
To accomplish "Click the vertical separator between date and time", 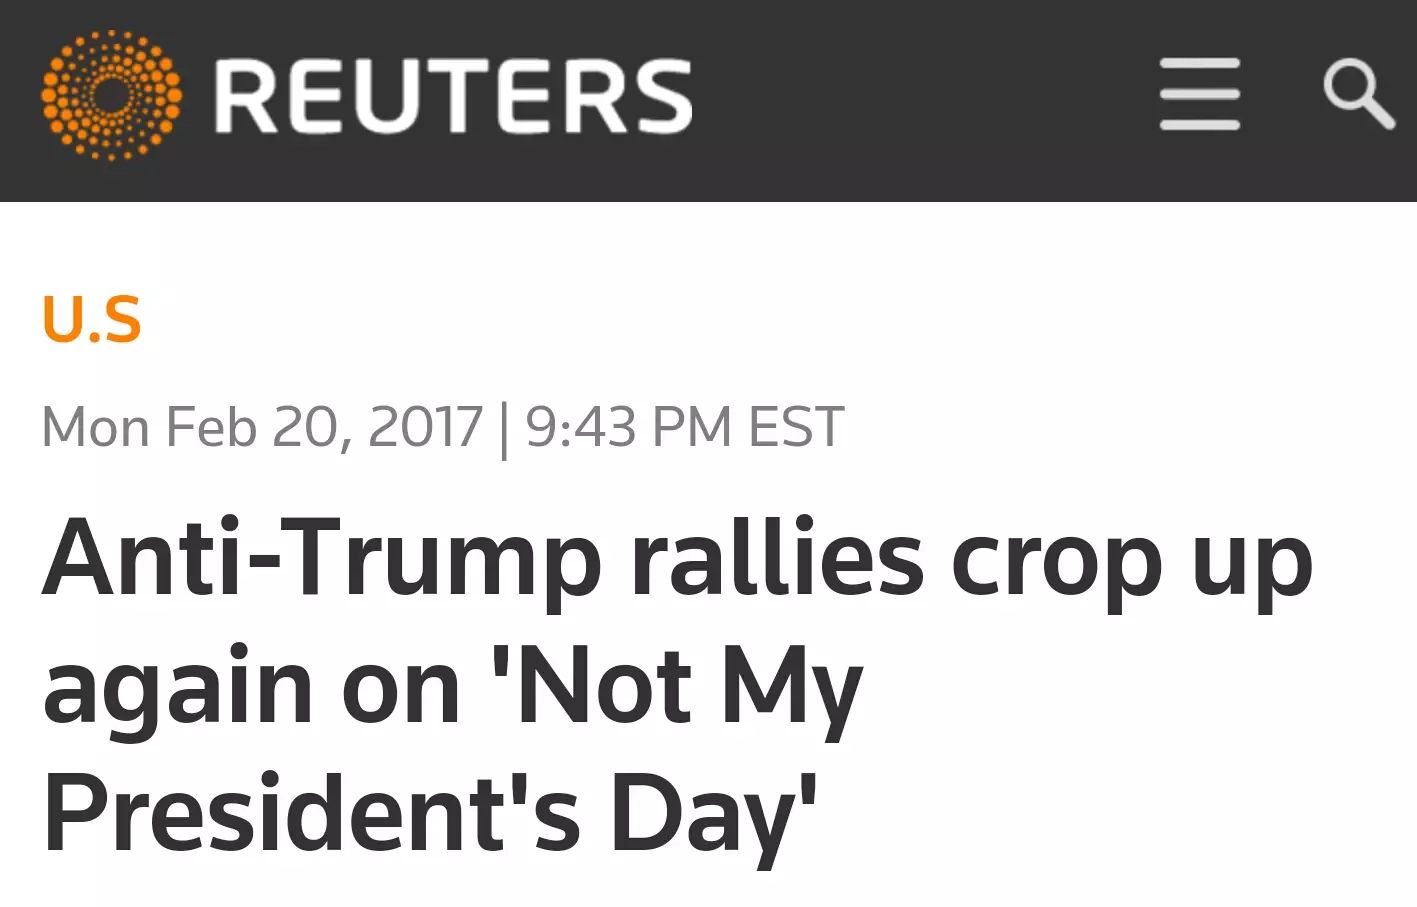I will [504, 429].
